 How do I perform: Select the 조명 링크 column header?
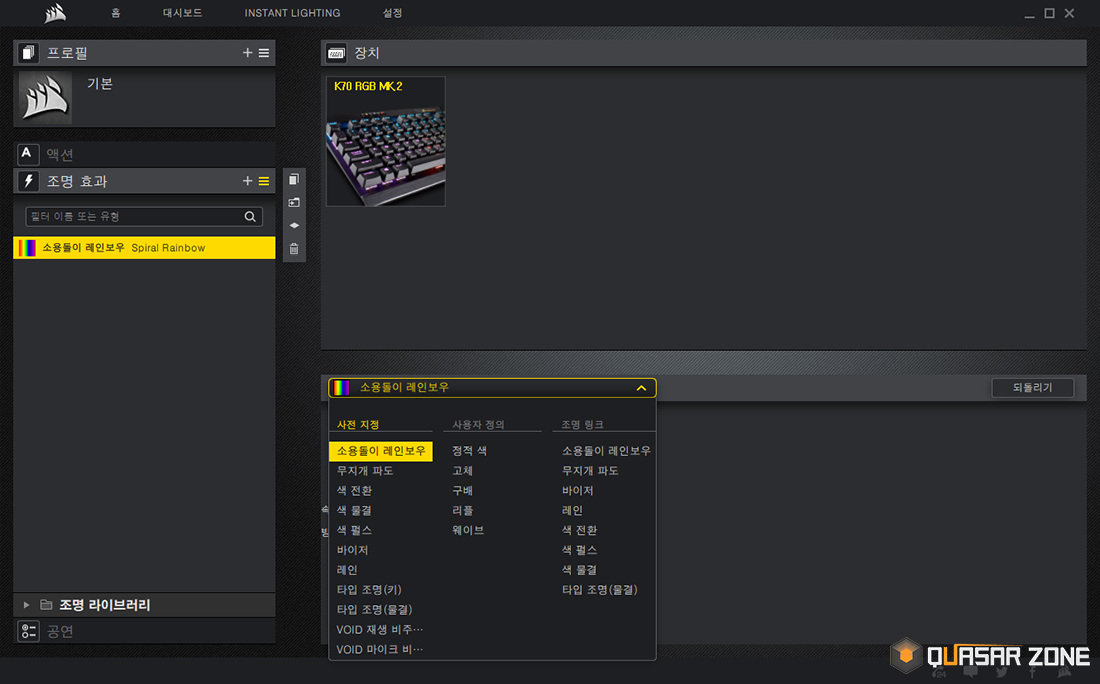coord(582,424)
